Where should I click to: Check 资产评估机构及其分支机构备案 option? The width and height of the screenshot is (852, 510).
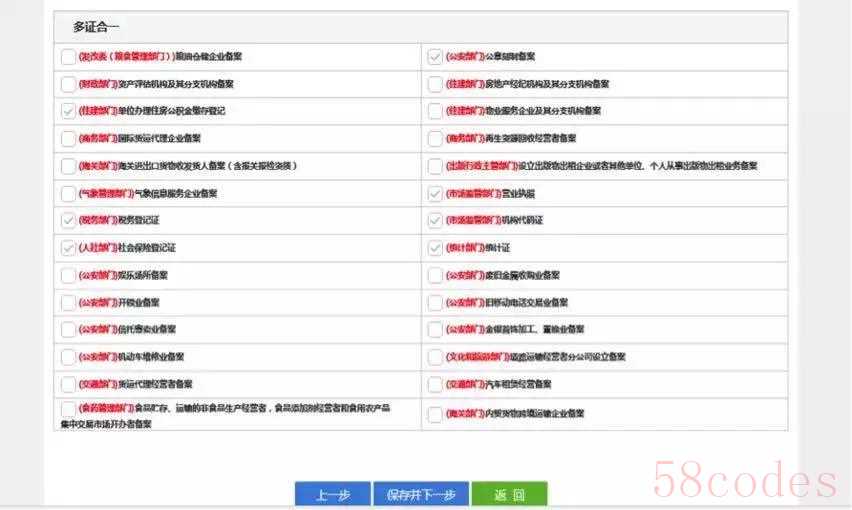[68, 84]
